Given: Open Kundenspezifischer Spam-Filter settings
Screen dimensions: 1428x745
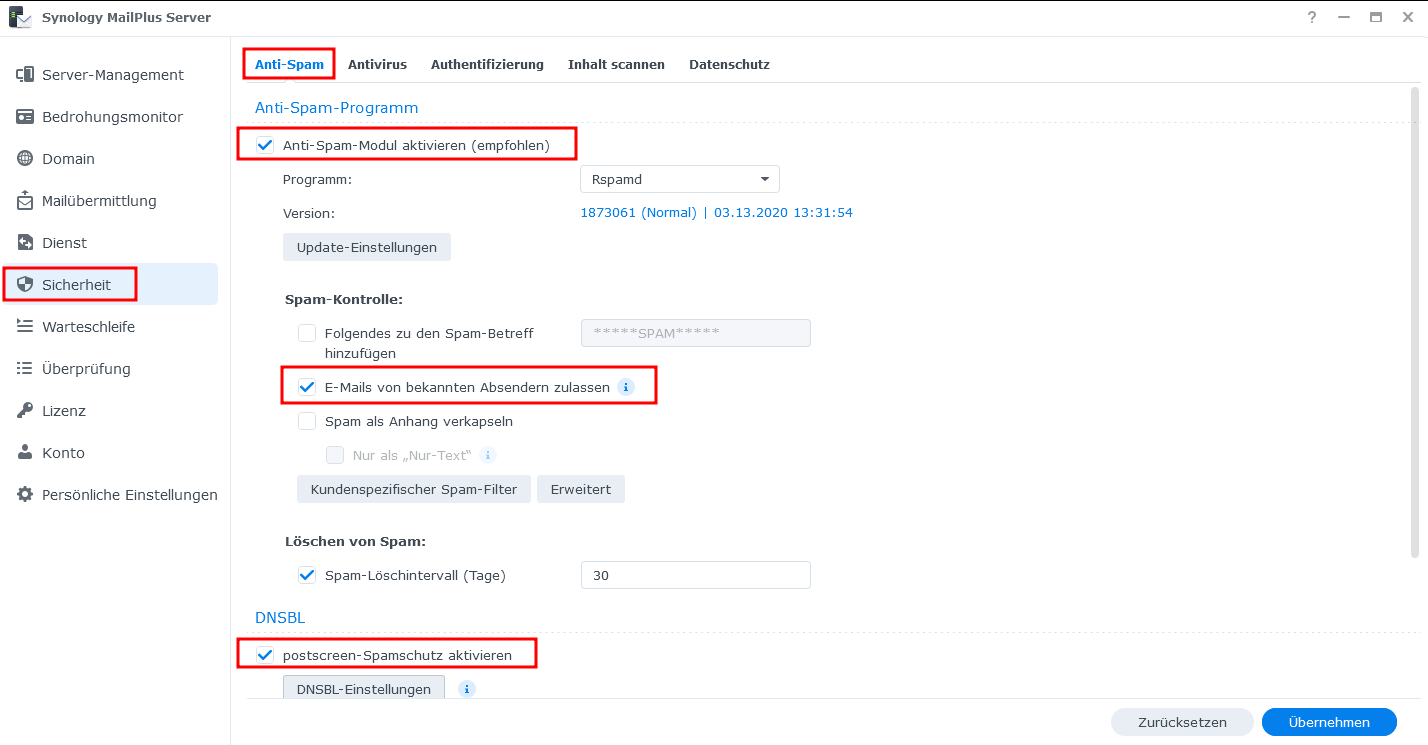Looking at the screenshot, I should [x=413, y=489].
